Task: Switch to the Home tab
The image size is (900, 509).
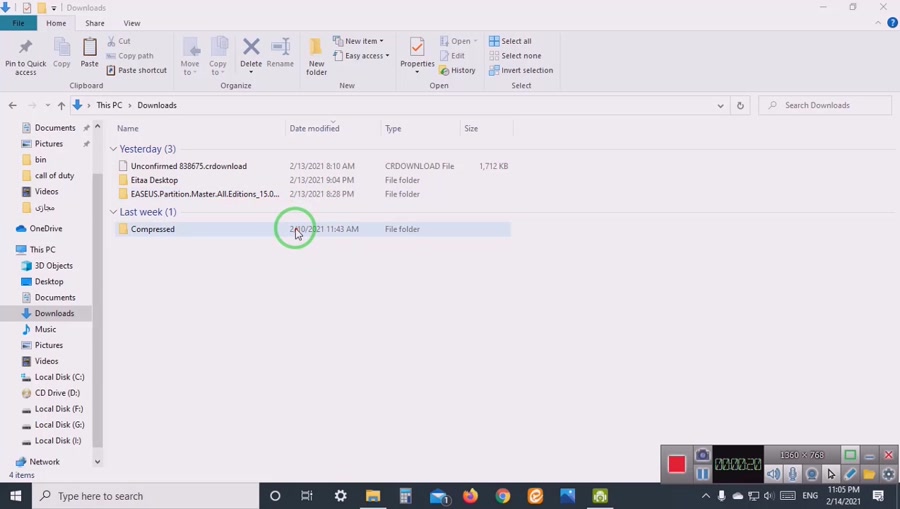Action: point(56,23)
